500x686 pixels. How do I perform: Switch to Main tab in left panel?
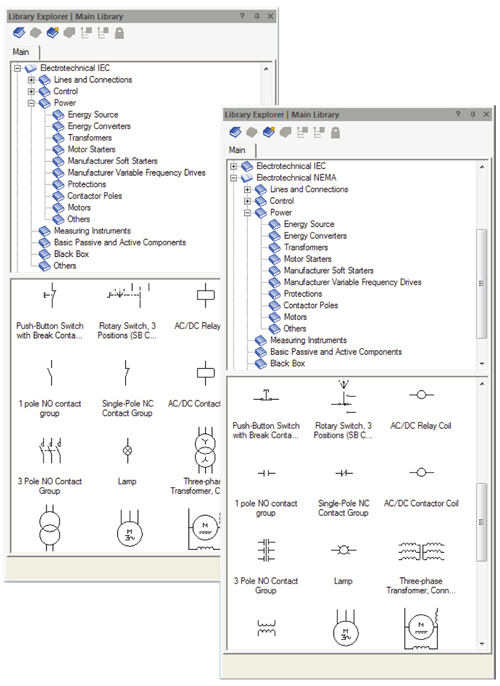point(21,52)
